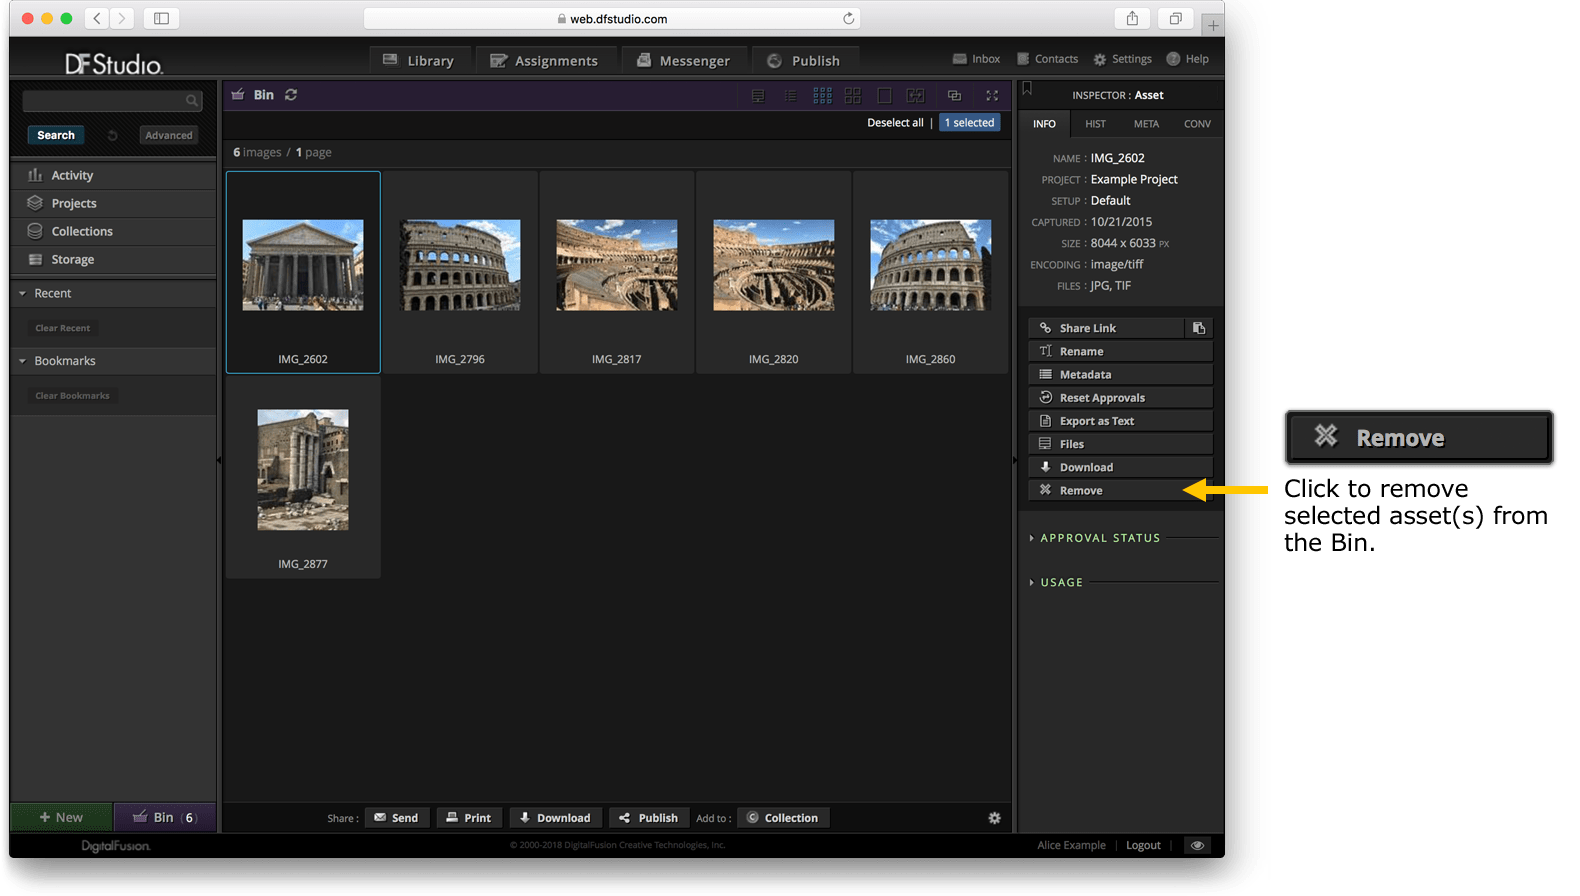Open the Messenger tab
1580x896 pixels.
[684, 60]
